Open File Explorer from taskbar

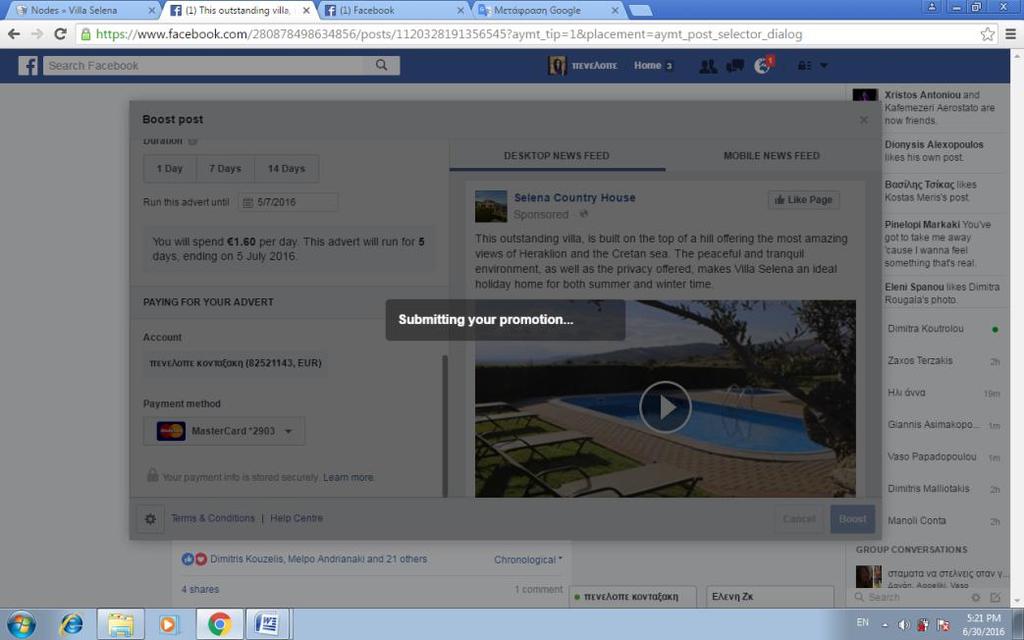click(121, 625)
